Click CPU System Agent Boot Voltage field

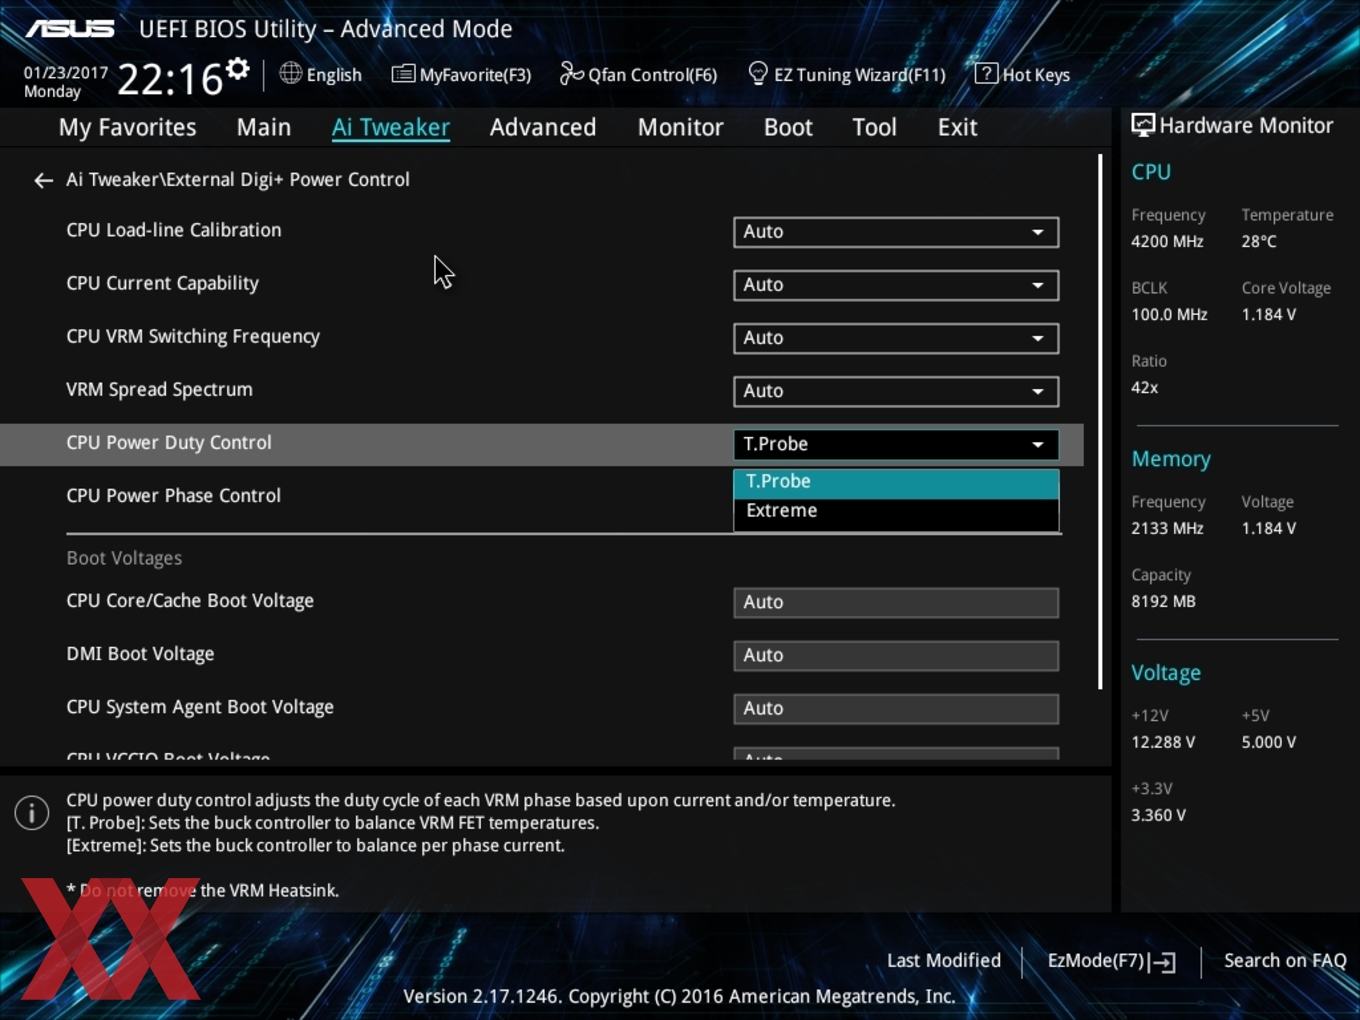(x=896, y=708)
